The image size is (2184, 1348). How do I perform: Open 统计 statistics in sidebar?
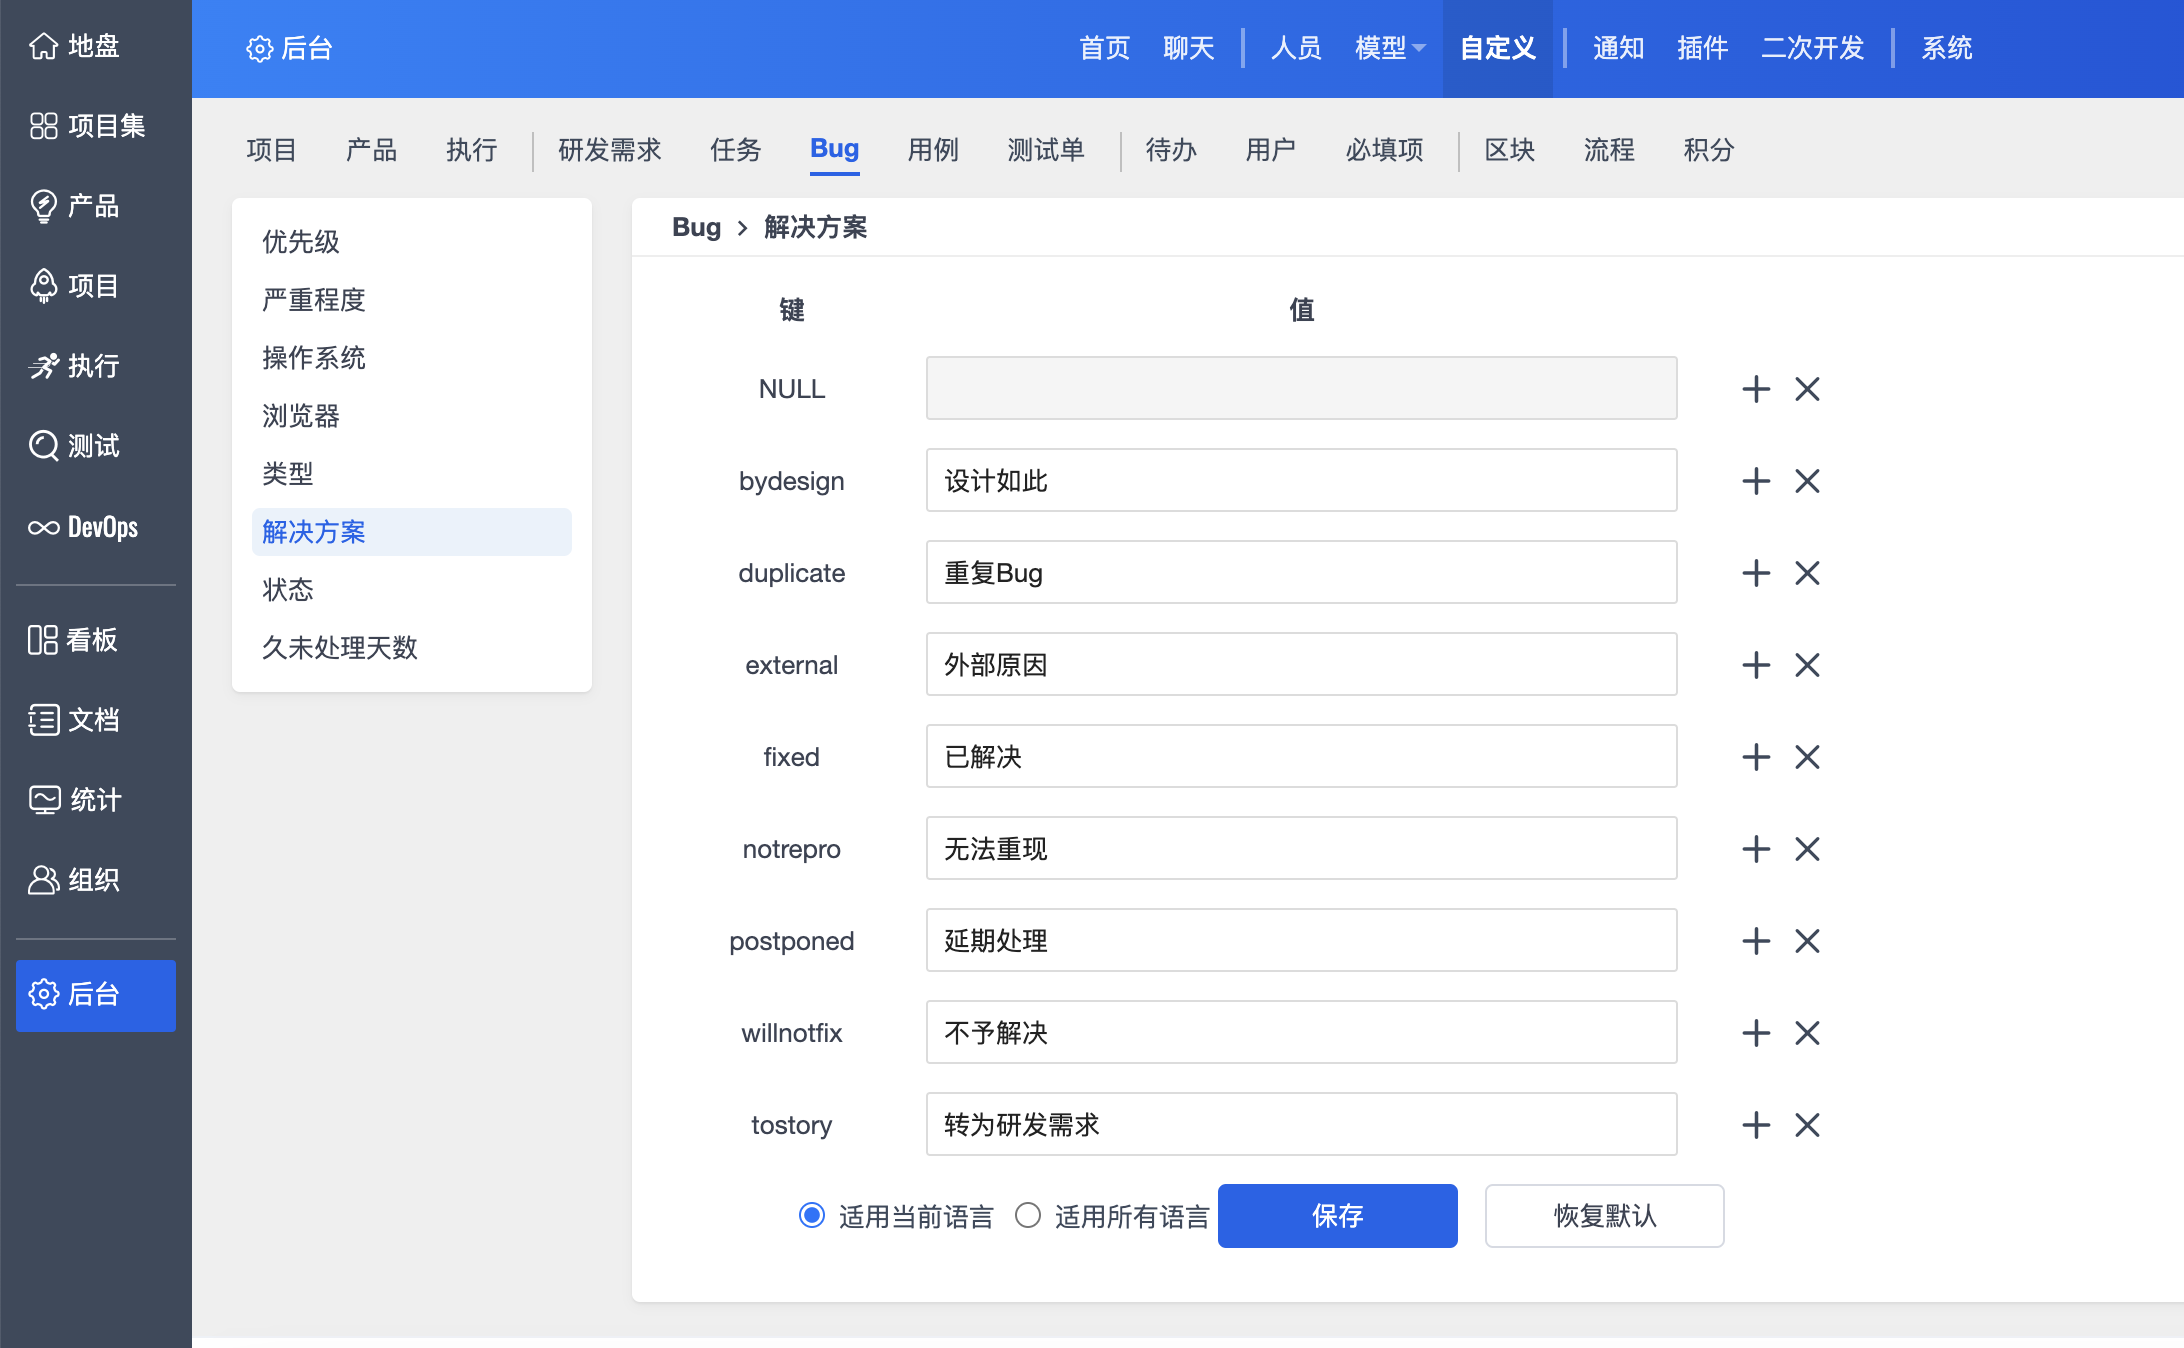point(74,800)
